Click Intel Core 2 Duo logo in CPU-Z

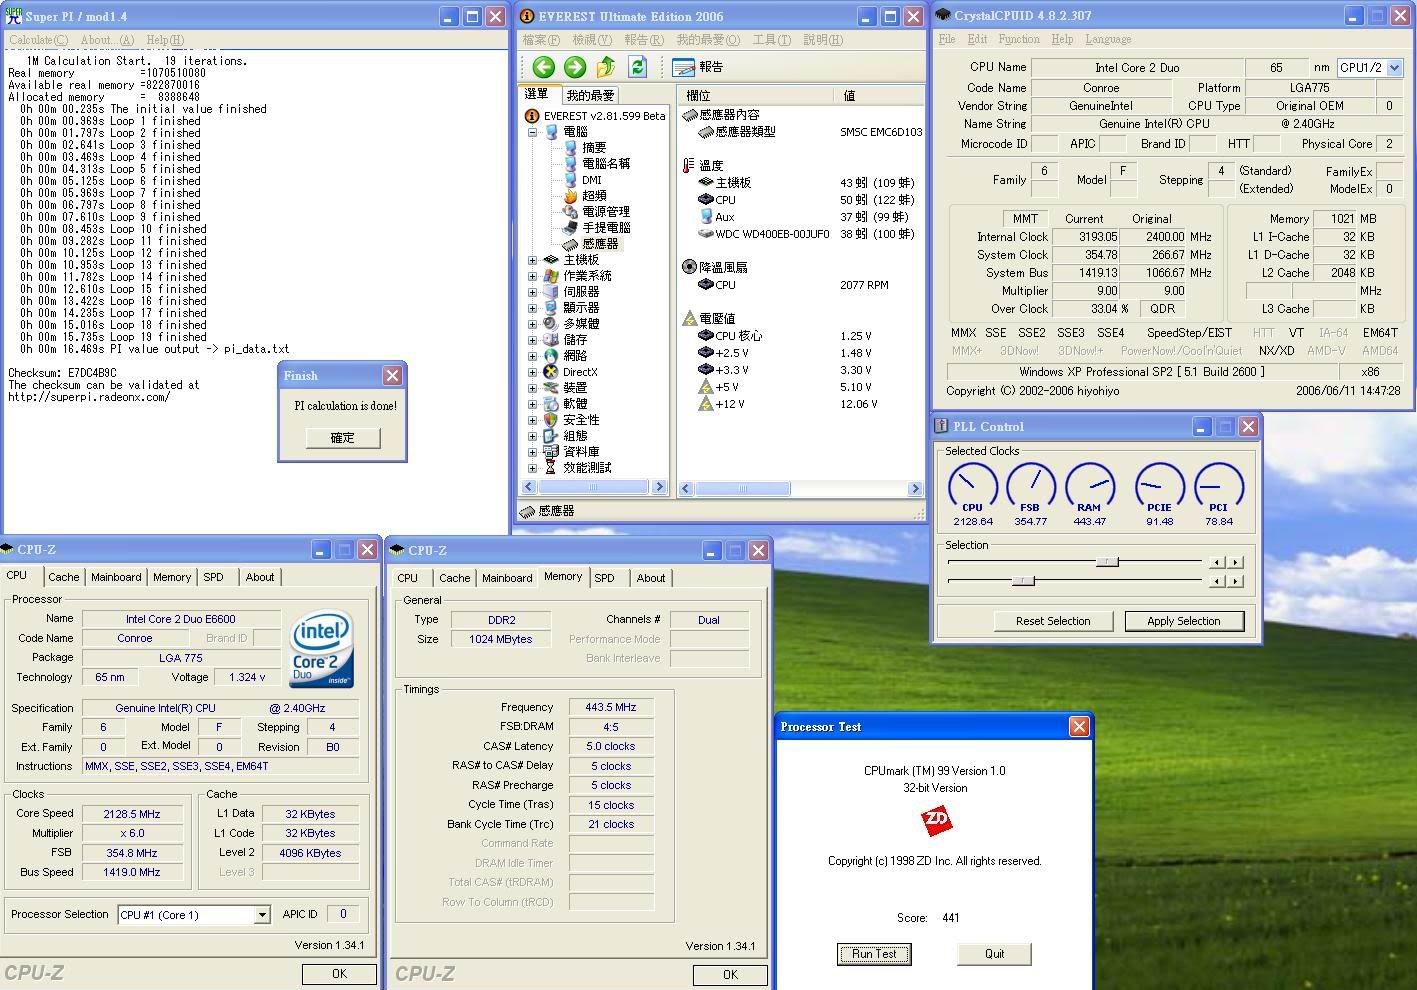click(x=322, y=649)
